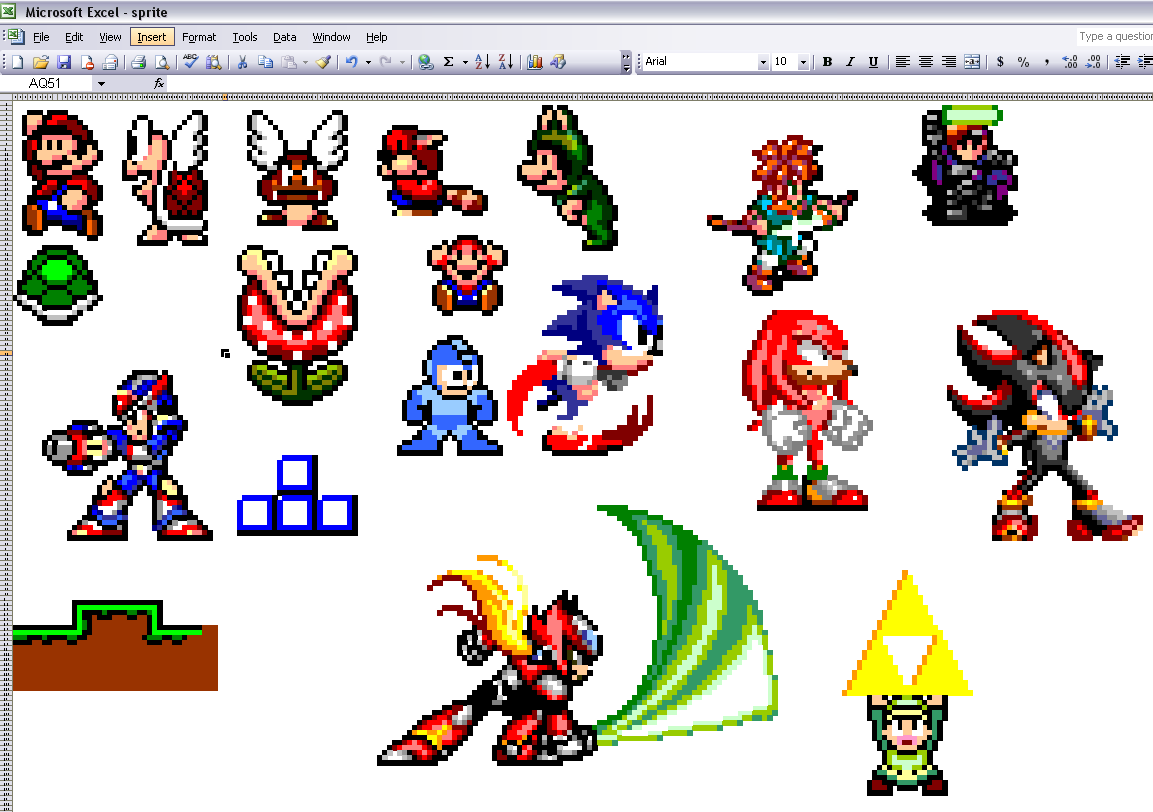Screen dimensions: 1153x812
Task: Expand the font size dropdown
Action: click(x=806, y=62)
